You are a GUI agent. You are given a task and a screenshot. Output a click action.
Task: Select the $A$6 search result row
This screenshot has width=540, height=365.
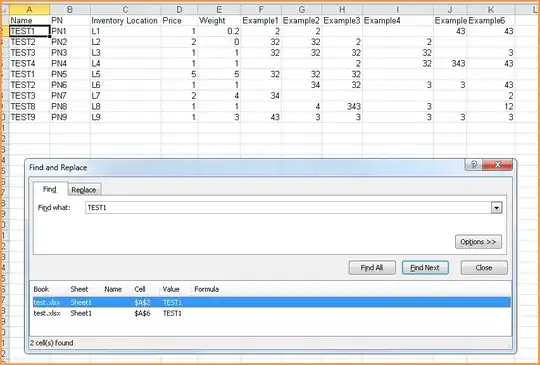[271, 313]
